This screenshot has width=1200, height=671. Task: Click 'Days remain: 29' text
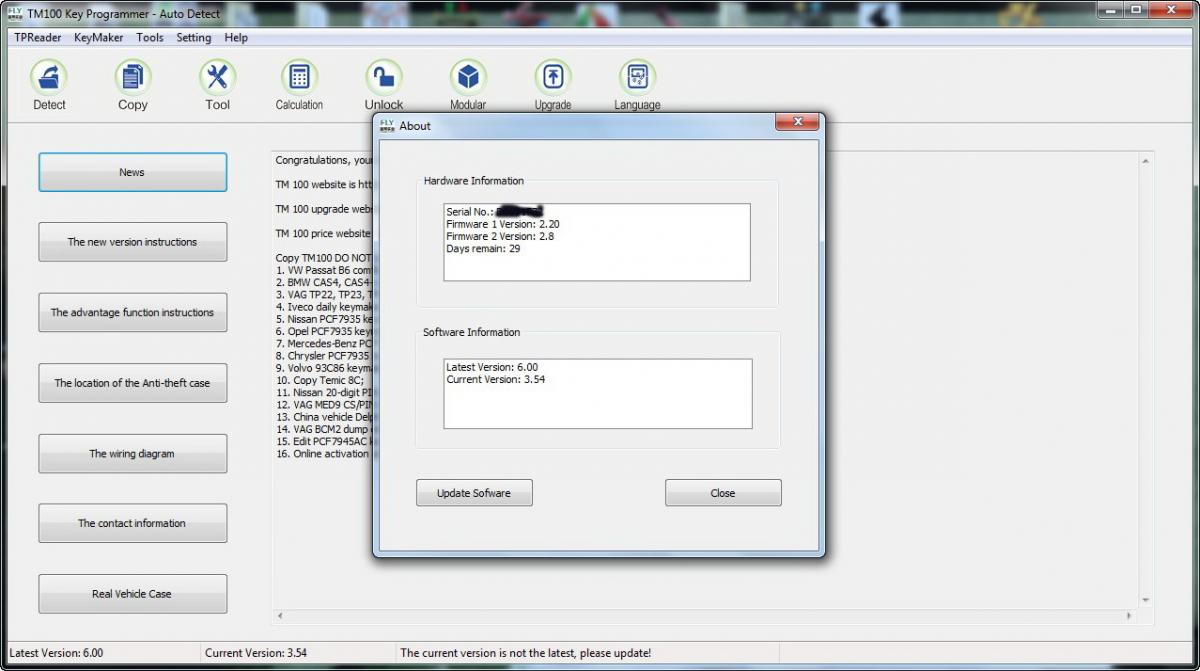click(x=483, y=248)
